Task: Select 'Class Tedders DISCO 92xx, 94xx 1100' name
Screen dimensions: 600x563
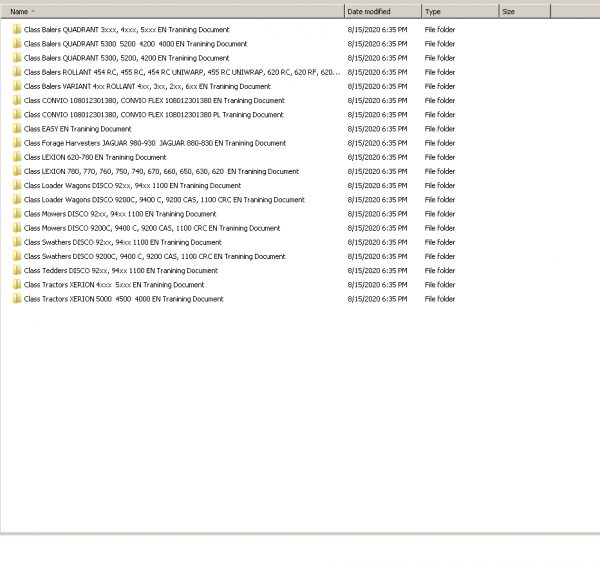Action: (121, 270)
